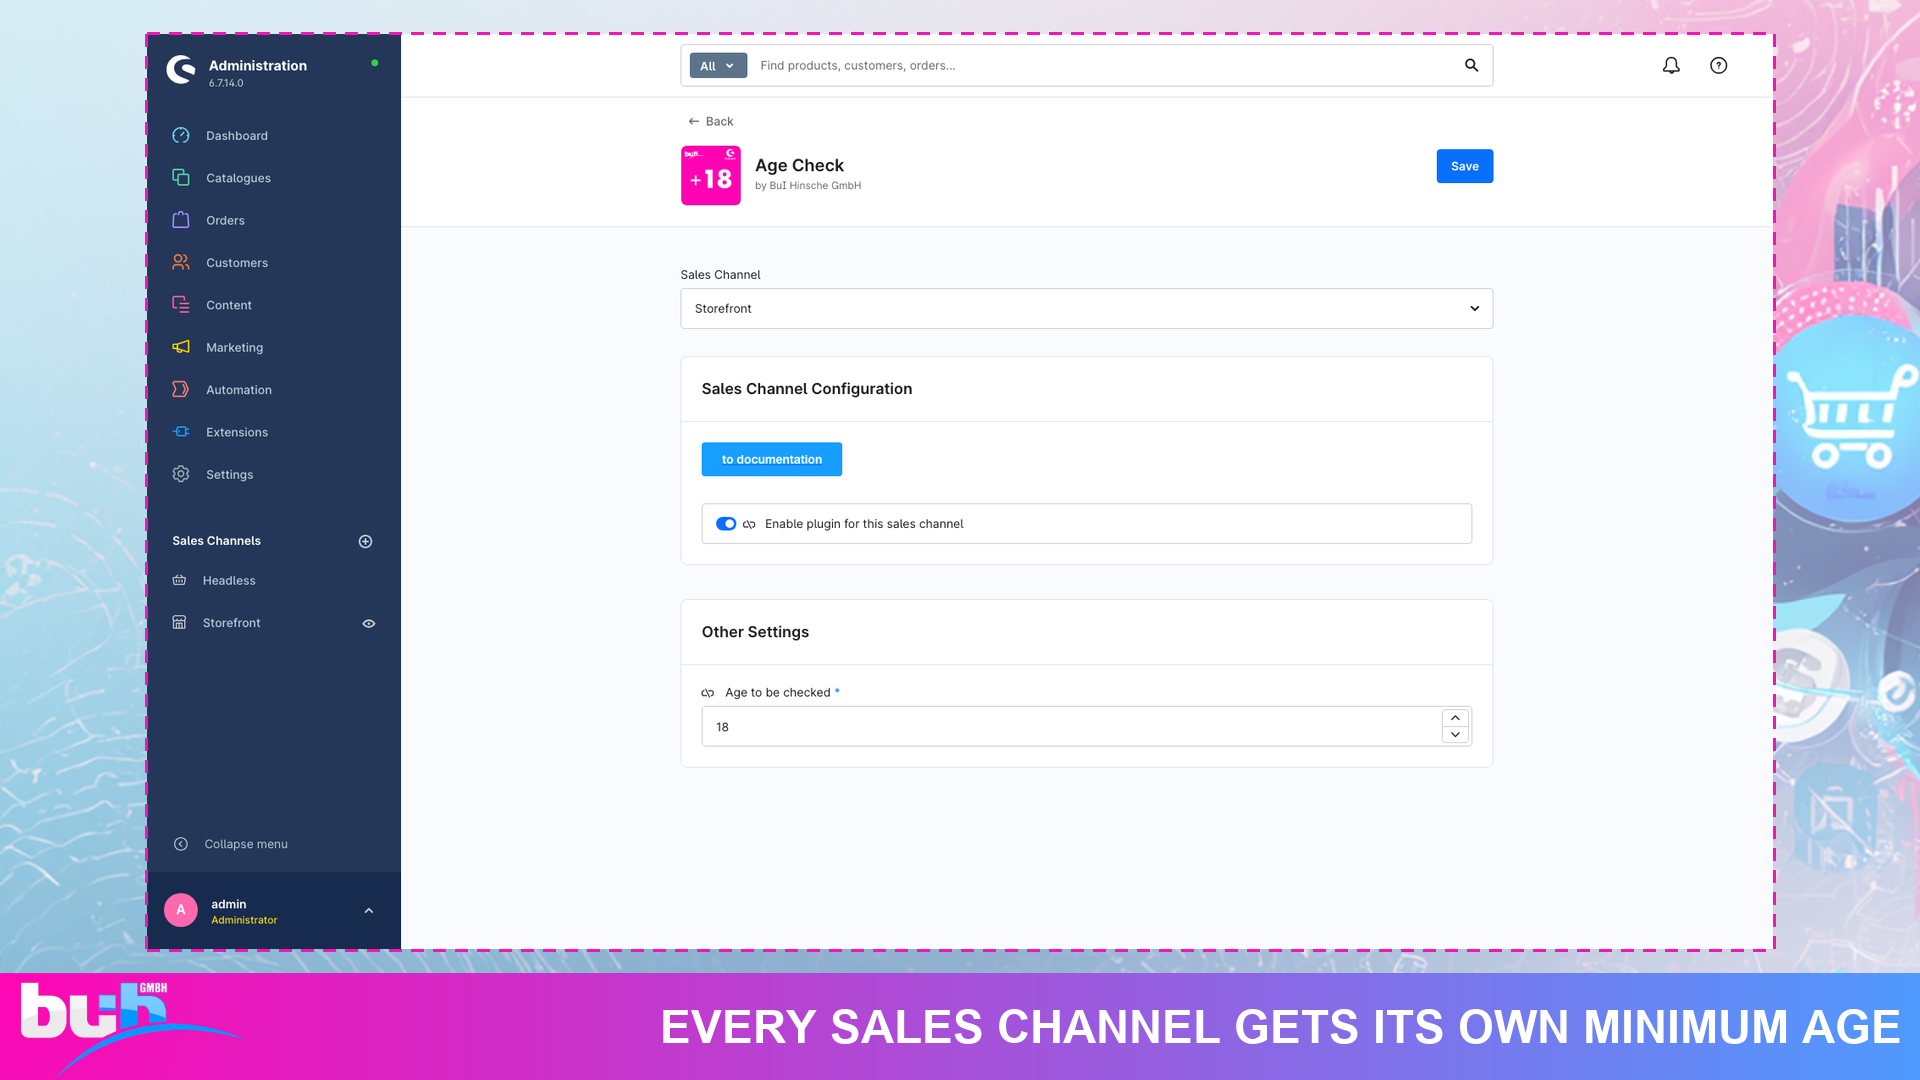Add a new sales channel plus icon
The height and width of the screenshot is (1080, 1920).
pos(365,541)
